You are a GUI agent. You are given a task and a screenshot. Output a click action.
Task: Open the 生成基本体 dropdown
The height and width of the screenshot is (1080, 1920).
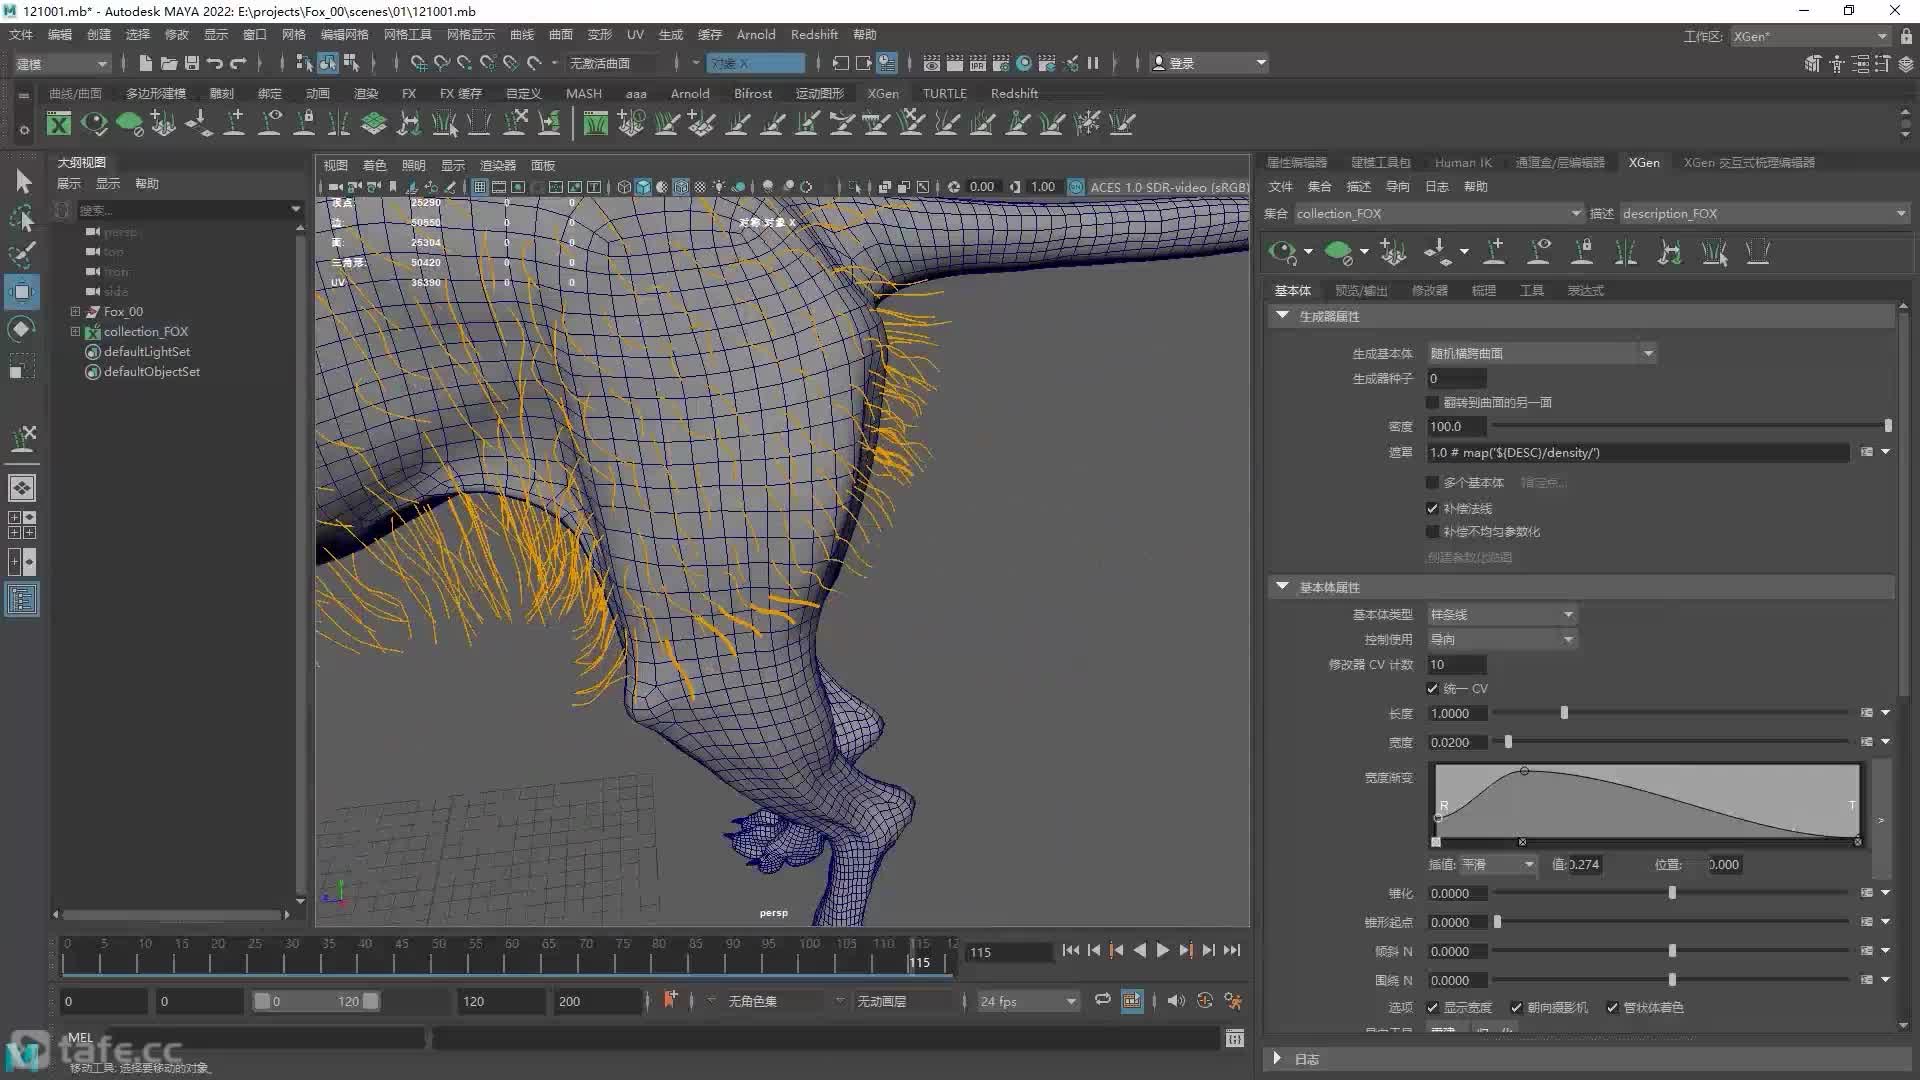pyautogui.click(x=1542, y=353)
